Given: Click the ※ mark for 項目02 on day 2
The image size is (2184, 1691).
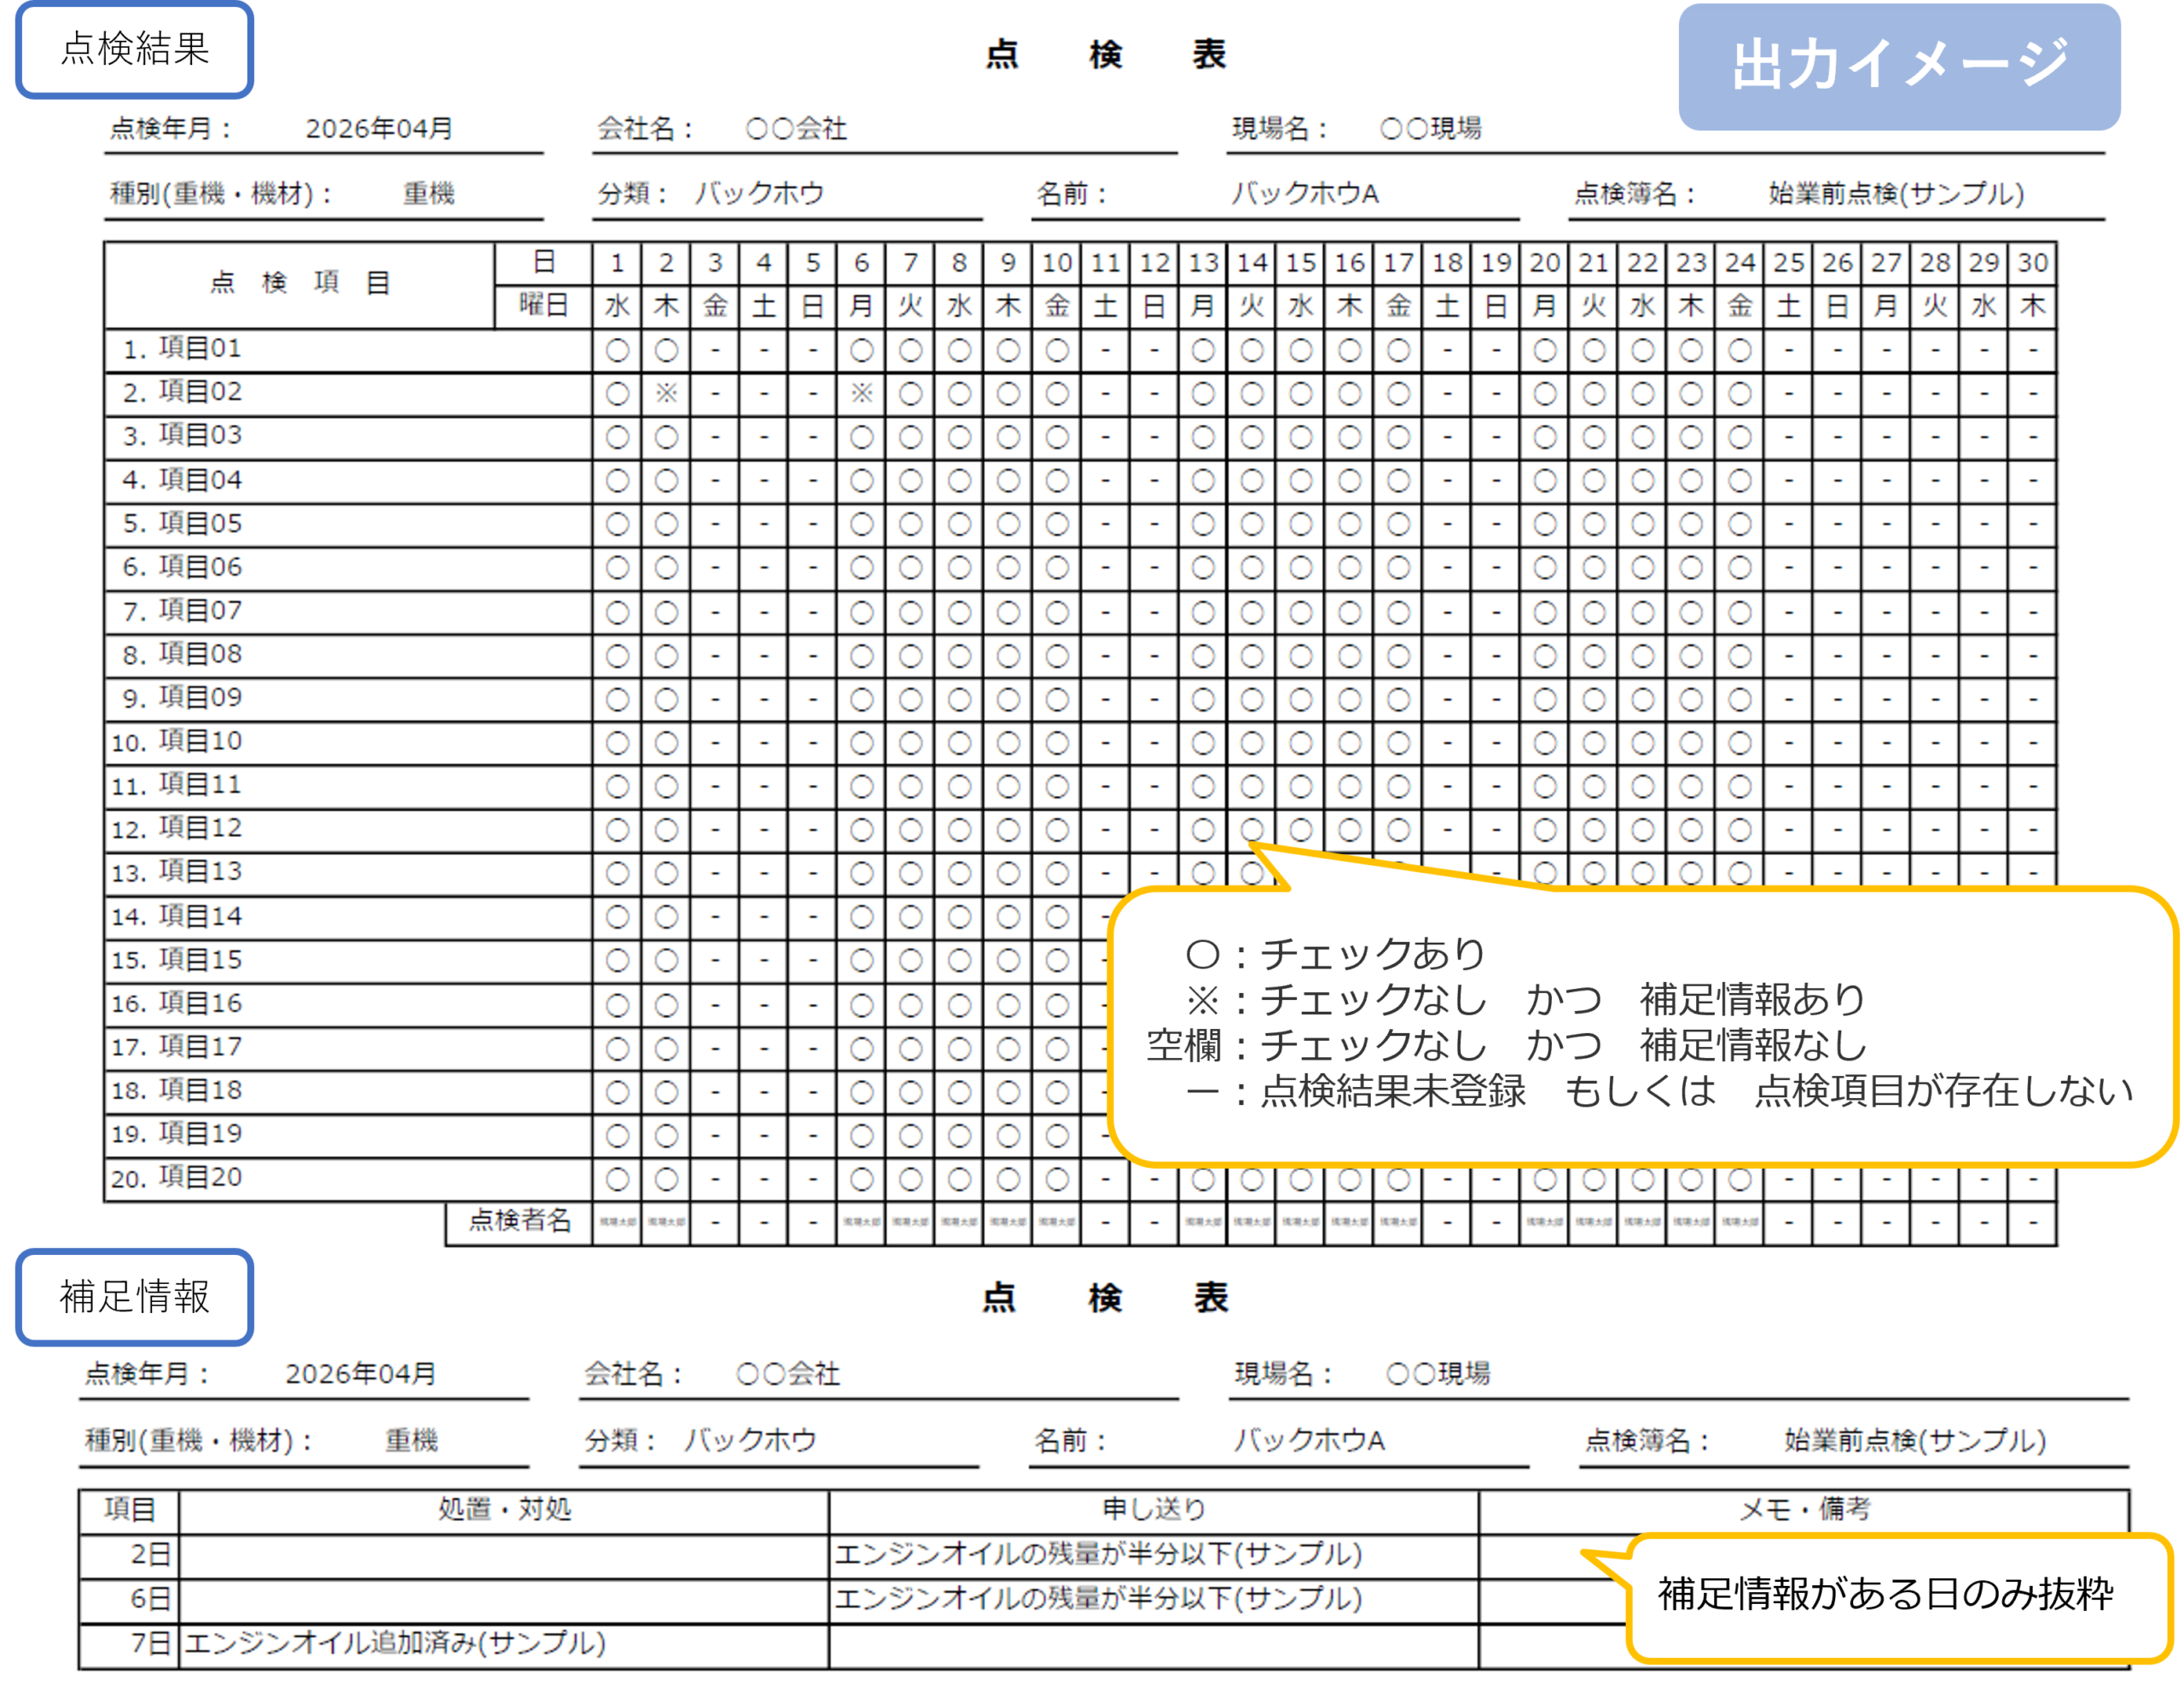Looking at the screenshot, I should coord(666,393).
